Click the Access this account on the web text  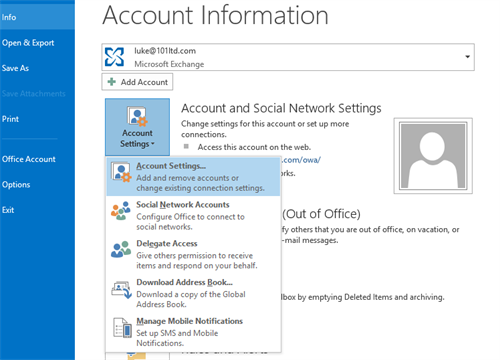click(254, 147)
